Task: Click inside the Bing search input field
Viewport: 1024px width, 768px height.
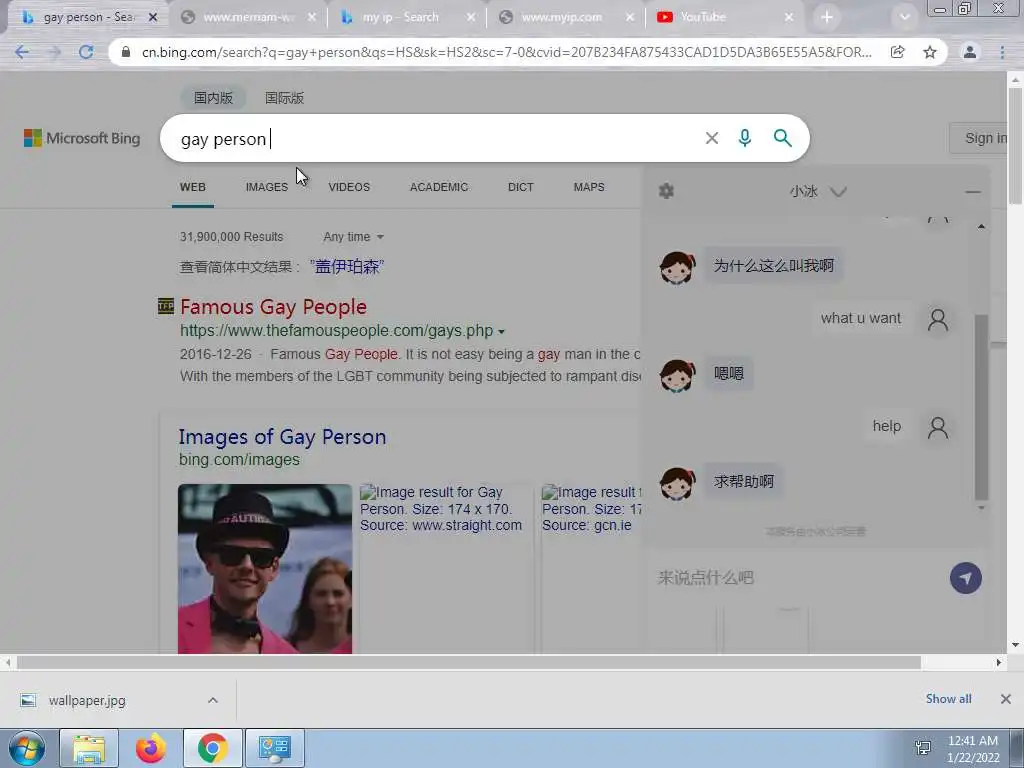Action: (x=431, y=138)
